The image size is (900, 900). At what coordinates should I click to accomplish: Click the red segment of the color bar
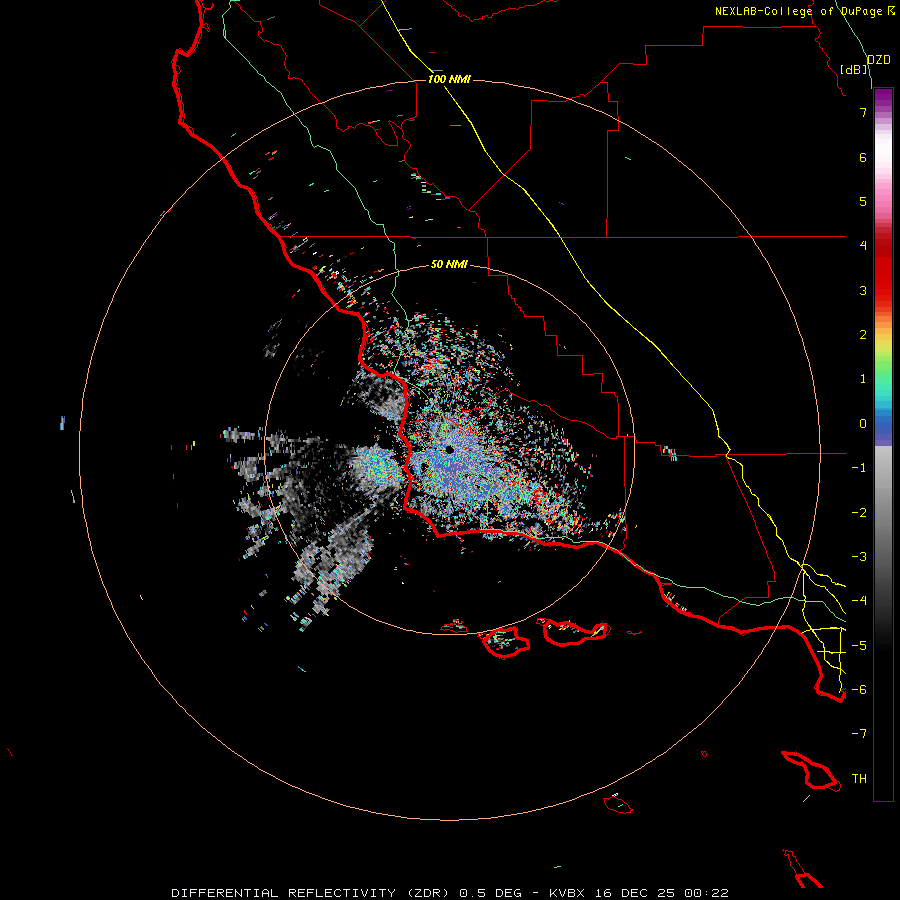[x=883, y=270]
